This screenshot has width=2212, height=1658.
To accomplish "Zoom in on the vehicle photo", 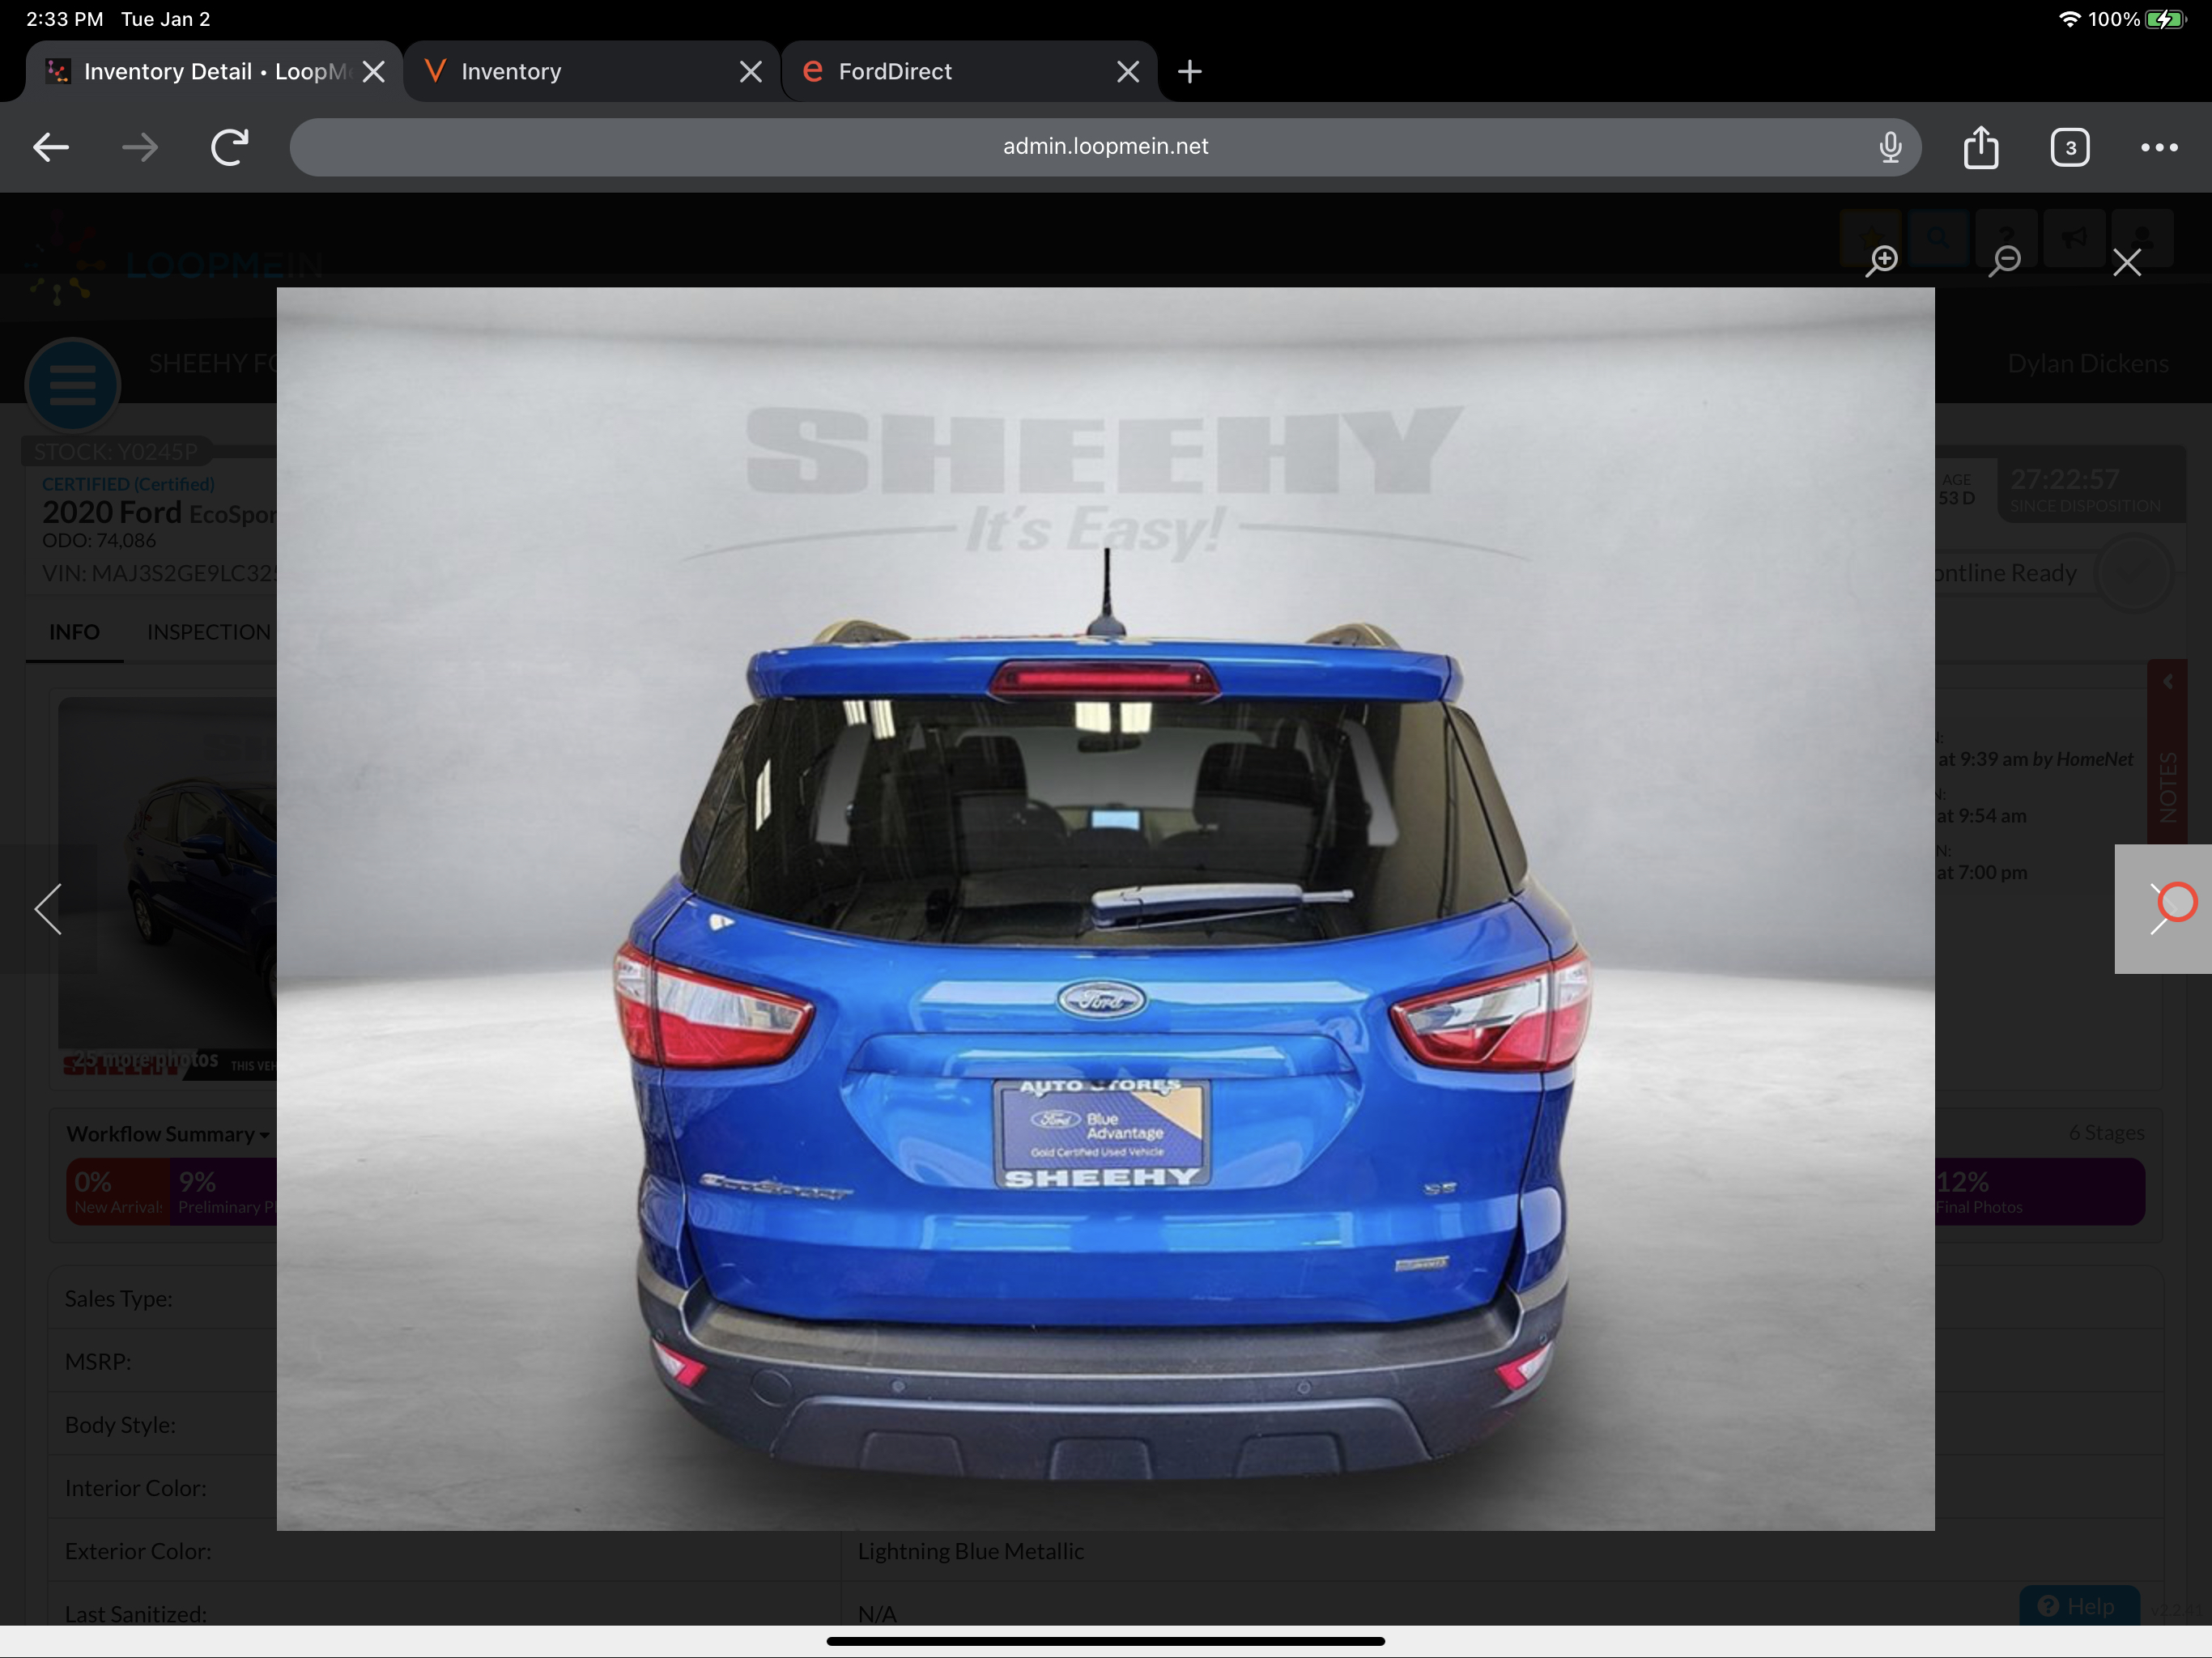I will (1882, 261).
